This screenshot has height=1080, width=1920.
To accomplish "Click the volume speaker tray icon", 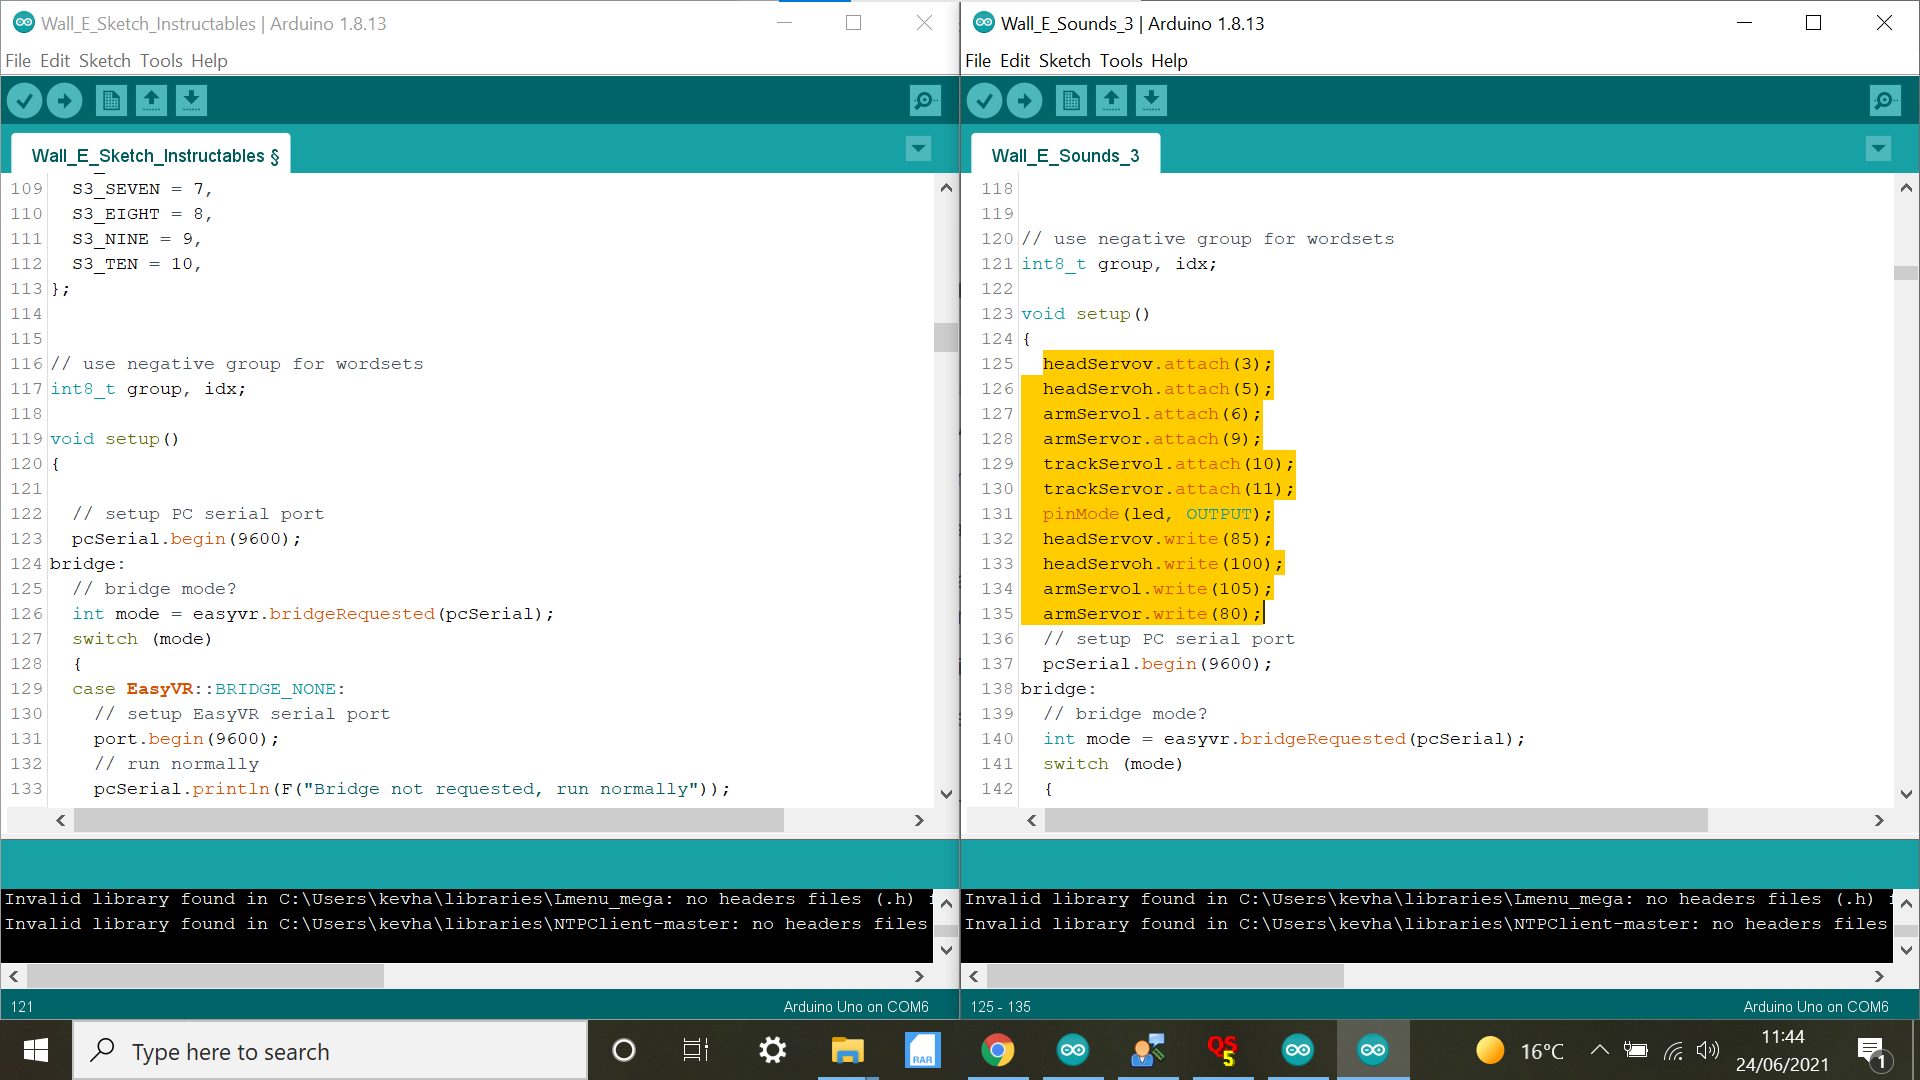I will (1708, 1050).
